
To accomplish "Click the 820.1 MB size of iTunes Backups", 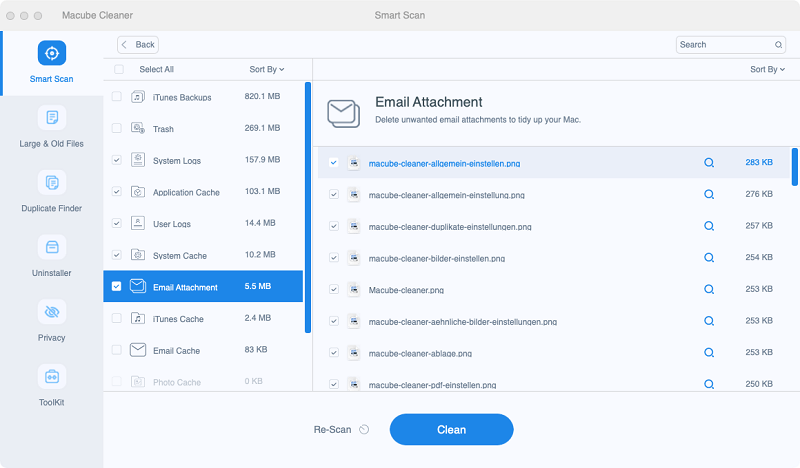I will coord(262,96).
